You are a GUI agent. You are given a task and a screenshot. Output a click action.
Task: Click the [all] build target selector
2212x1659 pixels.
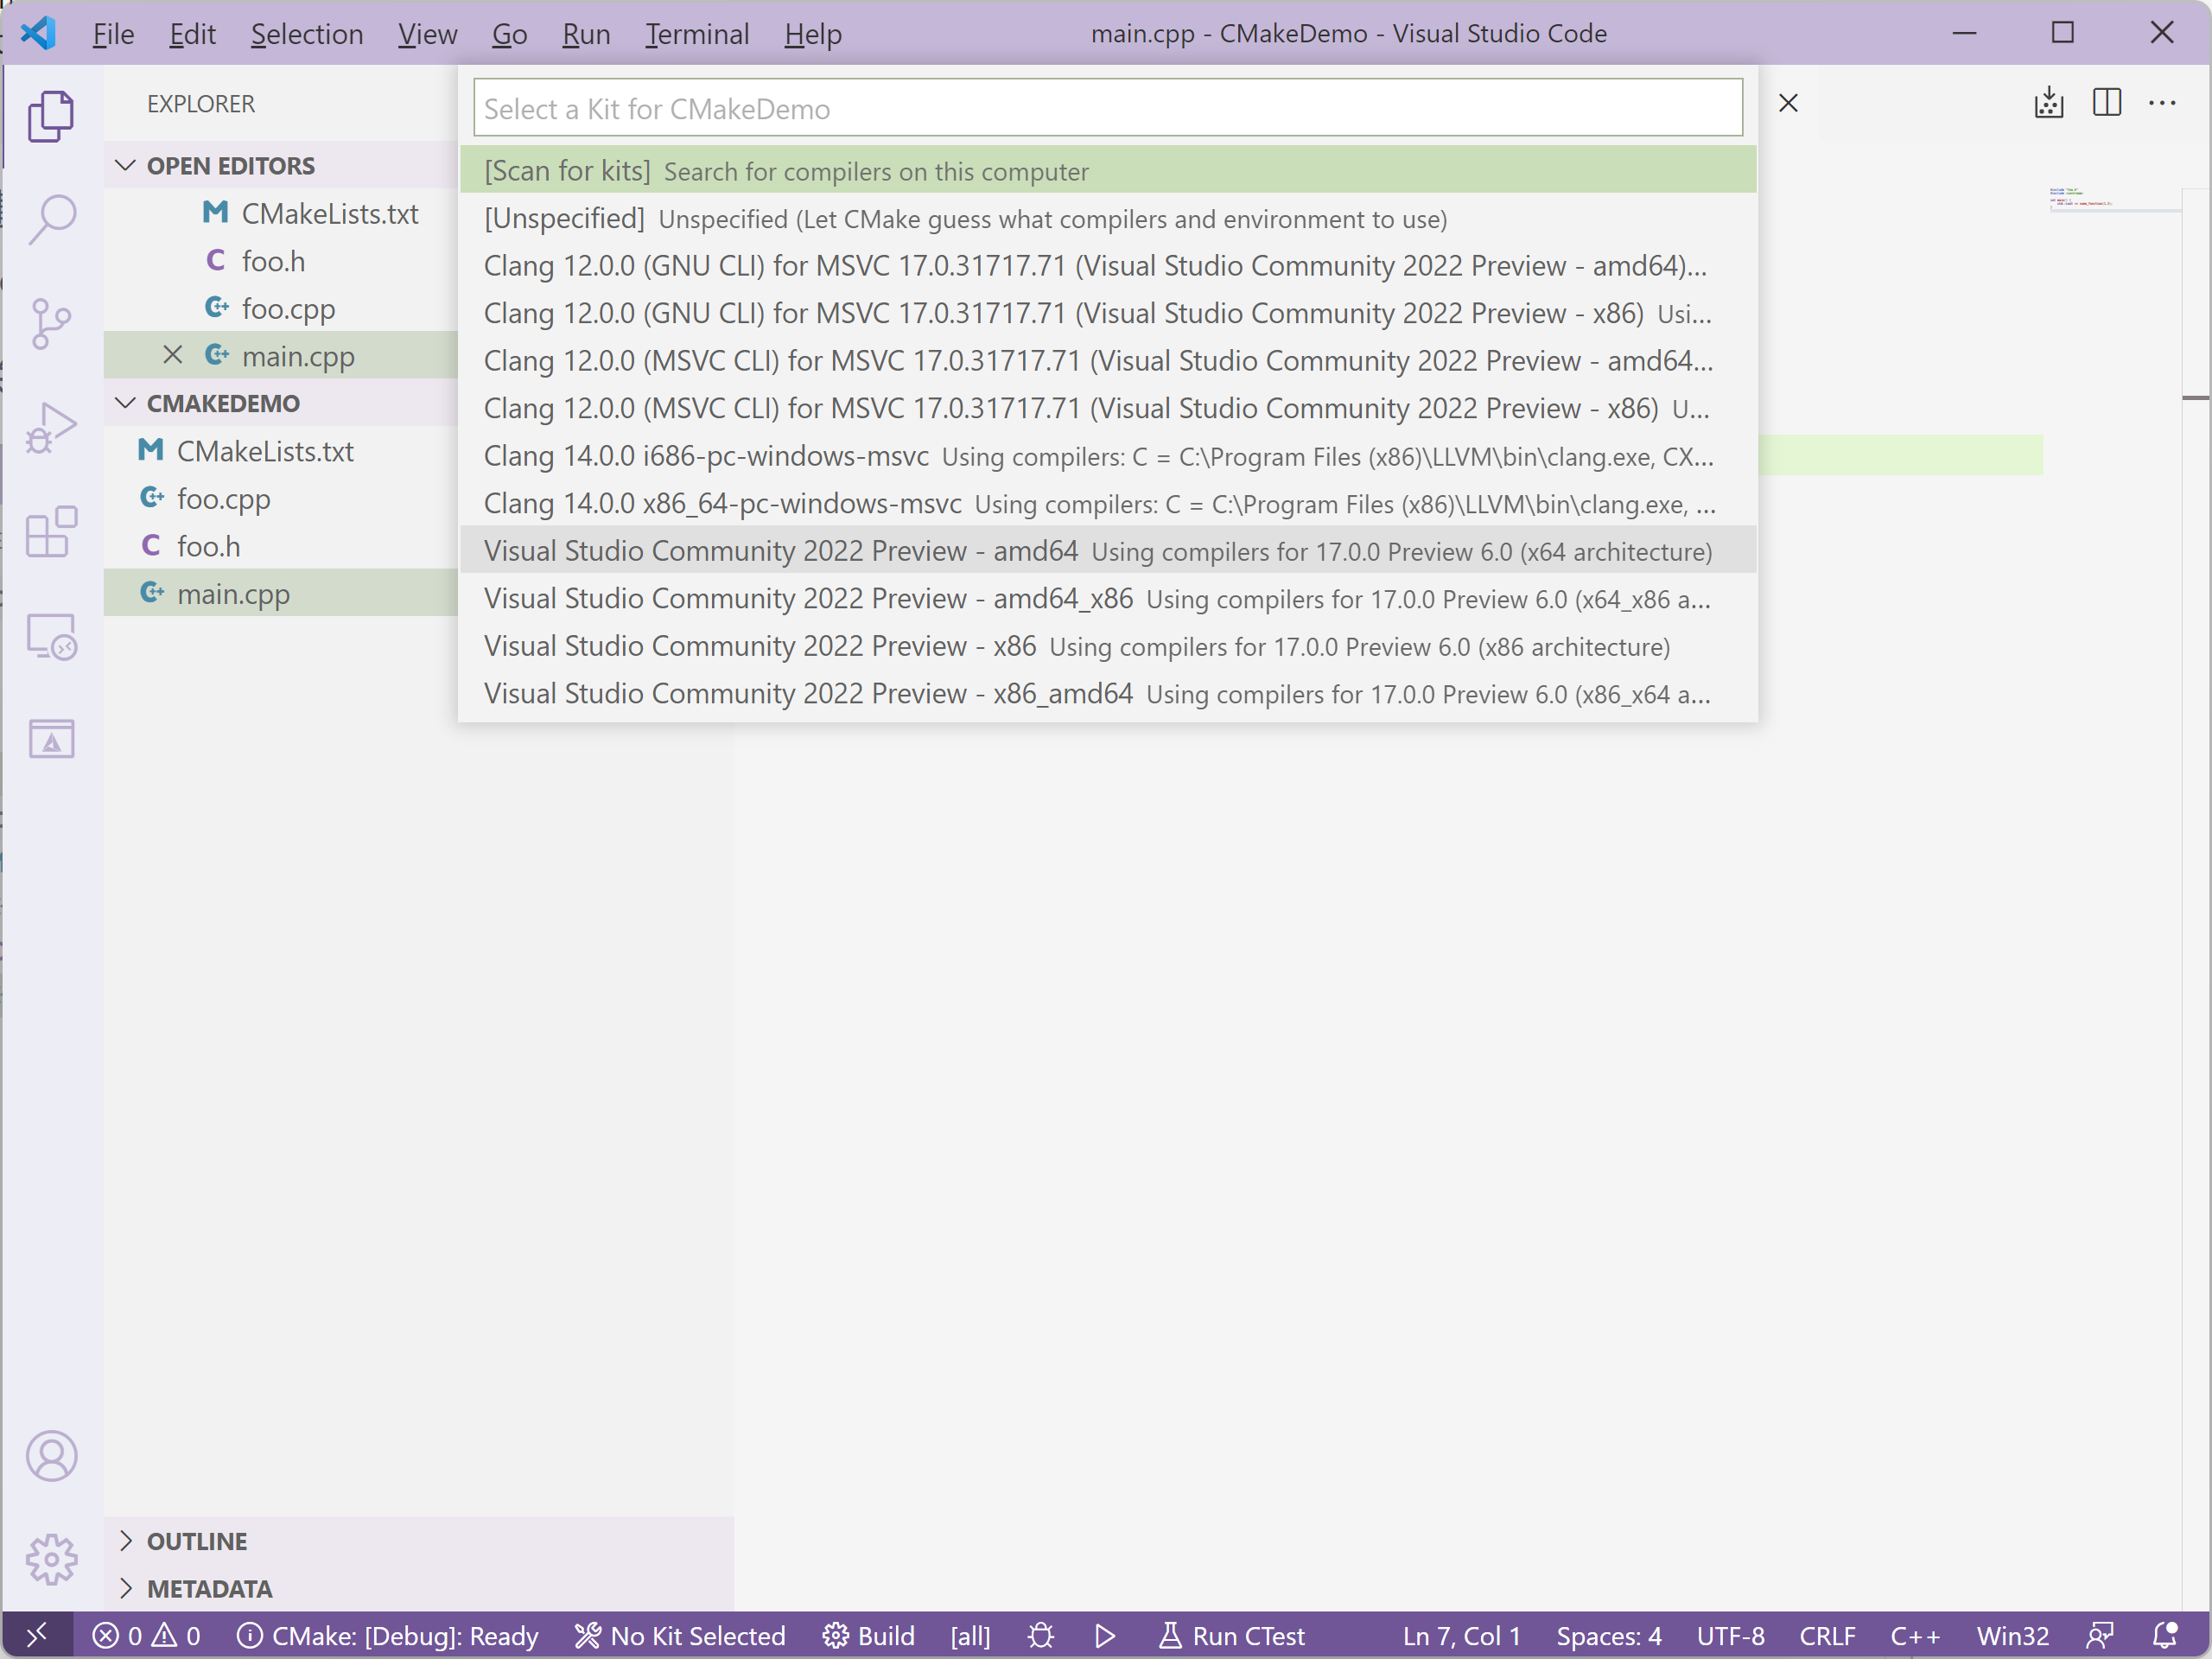[970, 1636]
